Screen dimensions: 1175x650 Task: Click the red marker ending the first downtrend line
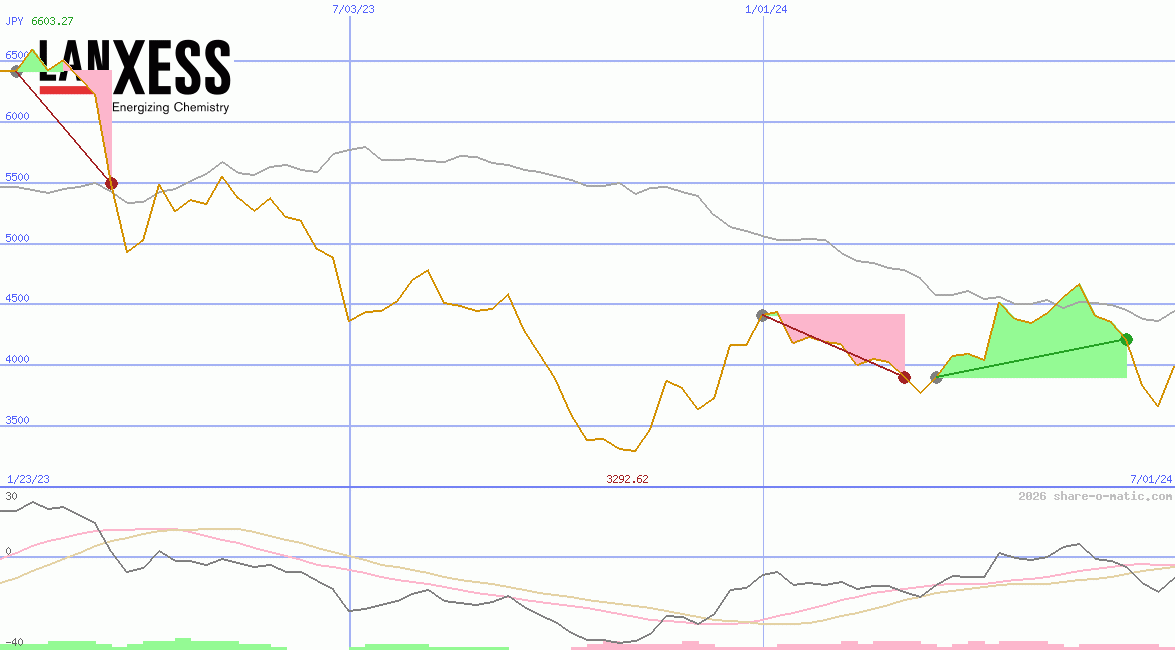click(x=111, y=183)
